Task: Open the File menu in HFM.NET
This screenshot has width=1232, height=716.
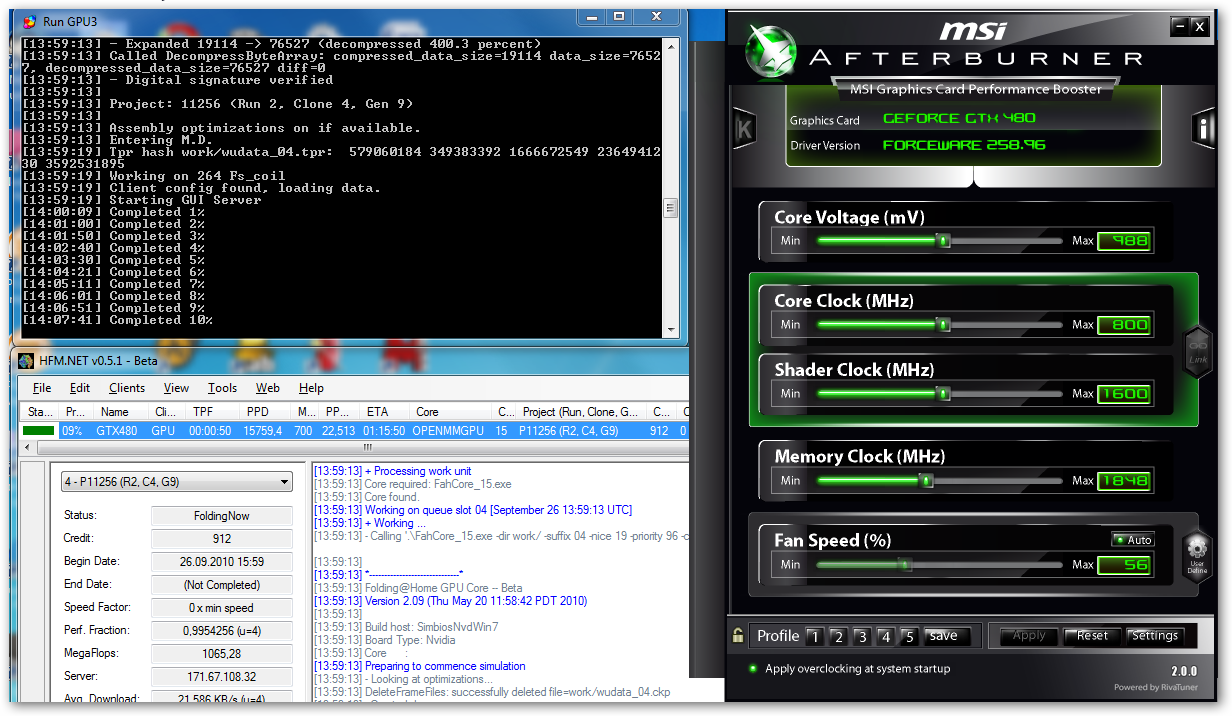Action: [x=42, y=388]
